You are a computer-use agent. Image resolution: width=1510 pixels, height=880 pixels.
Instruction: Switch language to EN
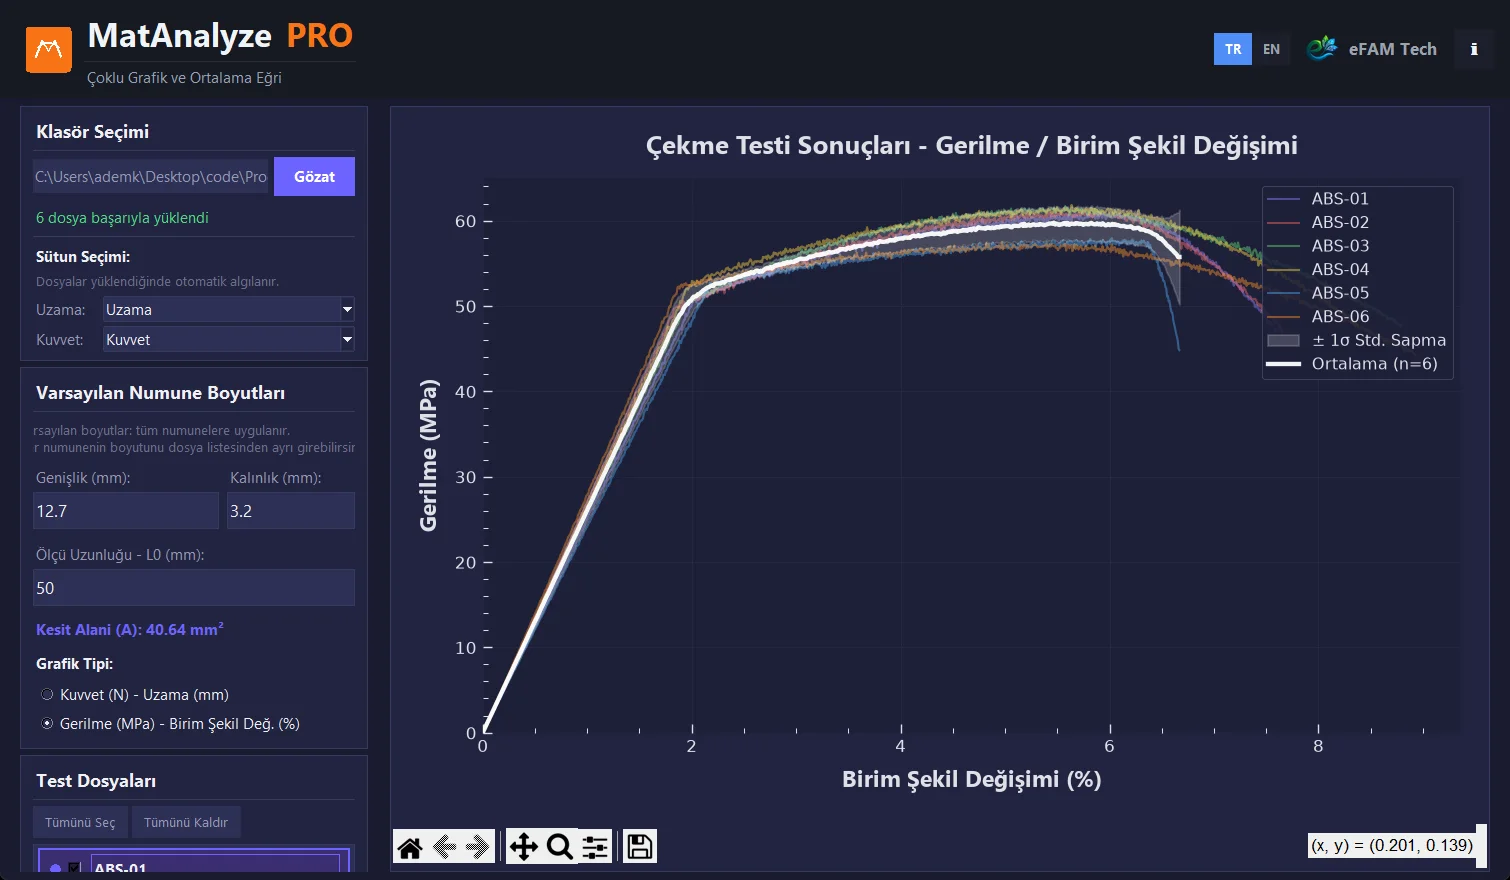point(1271,49)
